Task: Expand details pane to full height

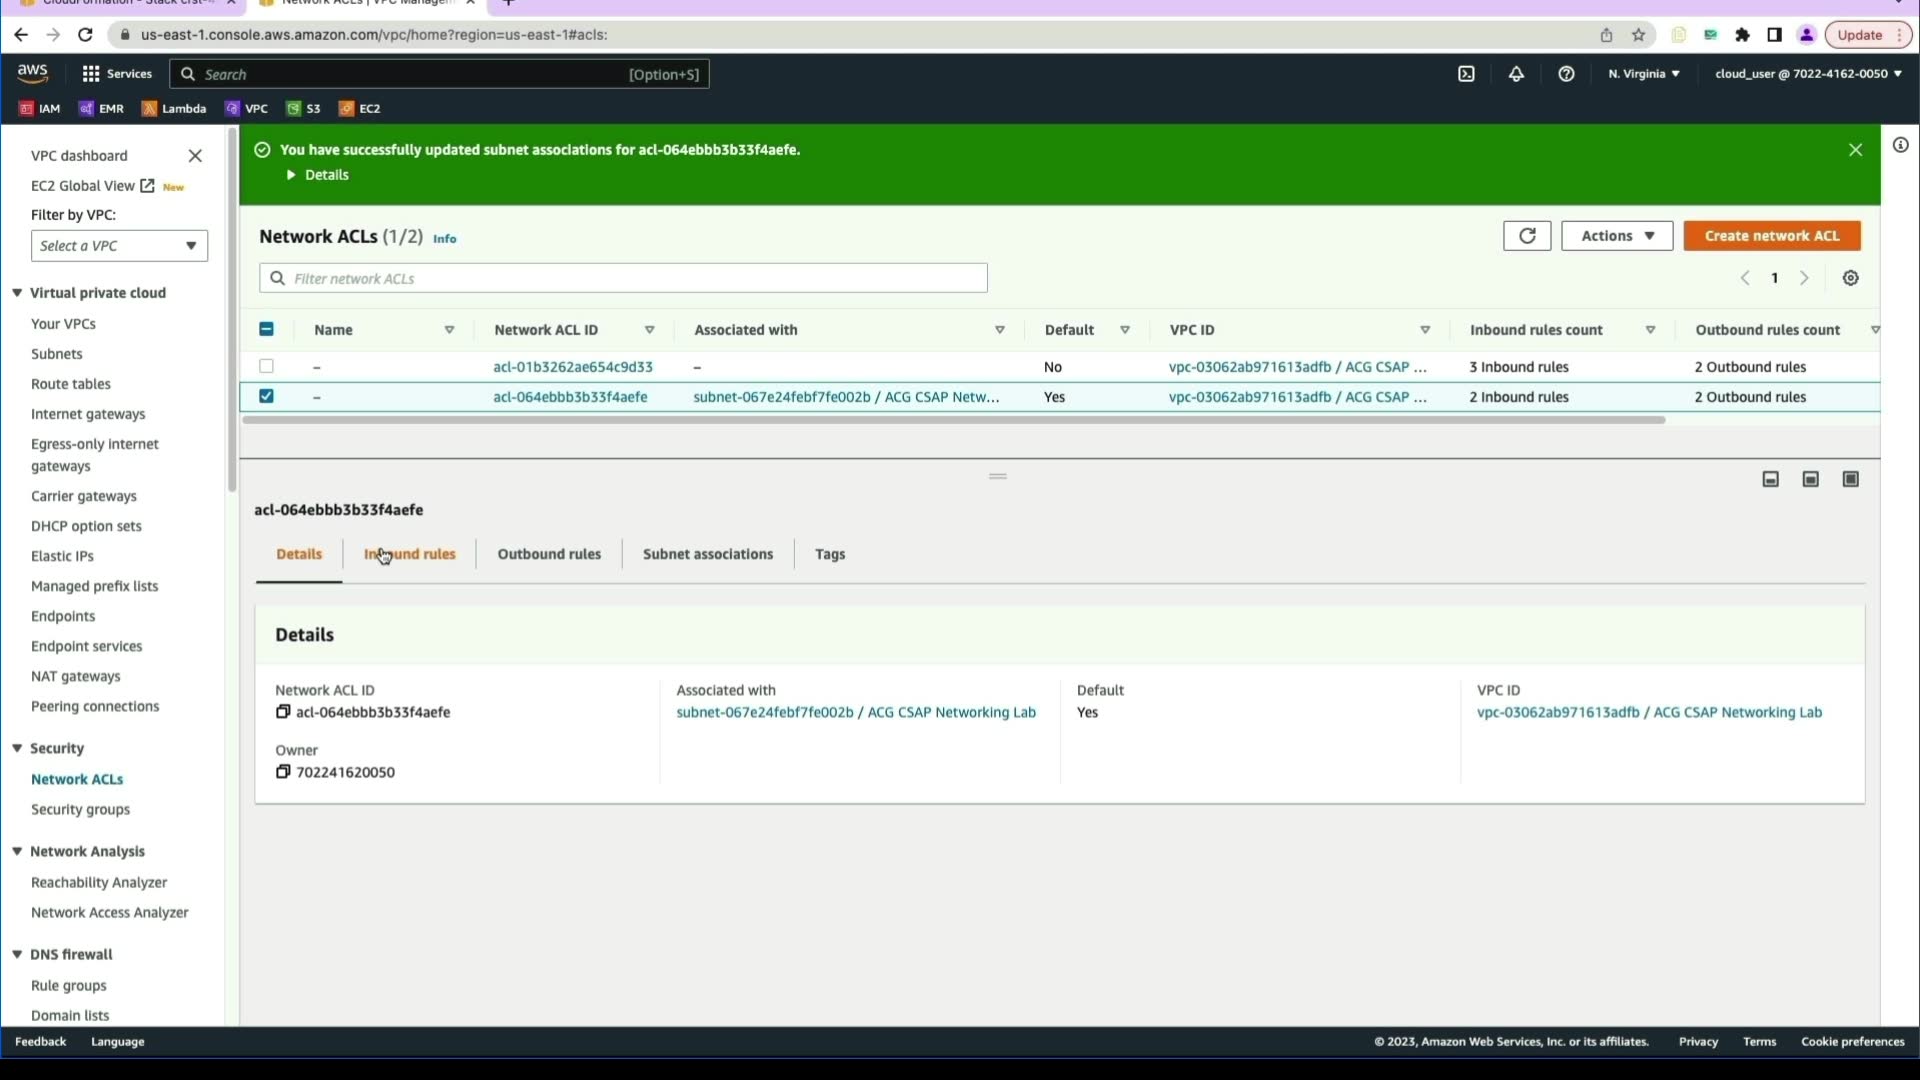Action: (1851, 480)
